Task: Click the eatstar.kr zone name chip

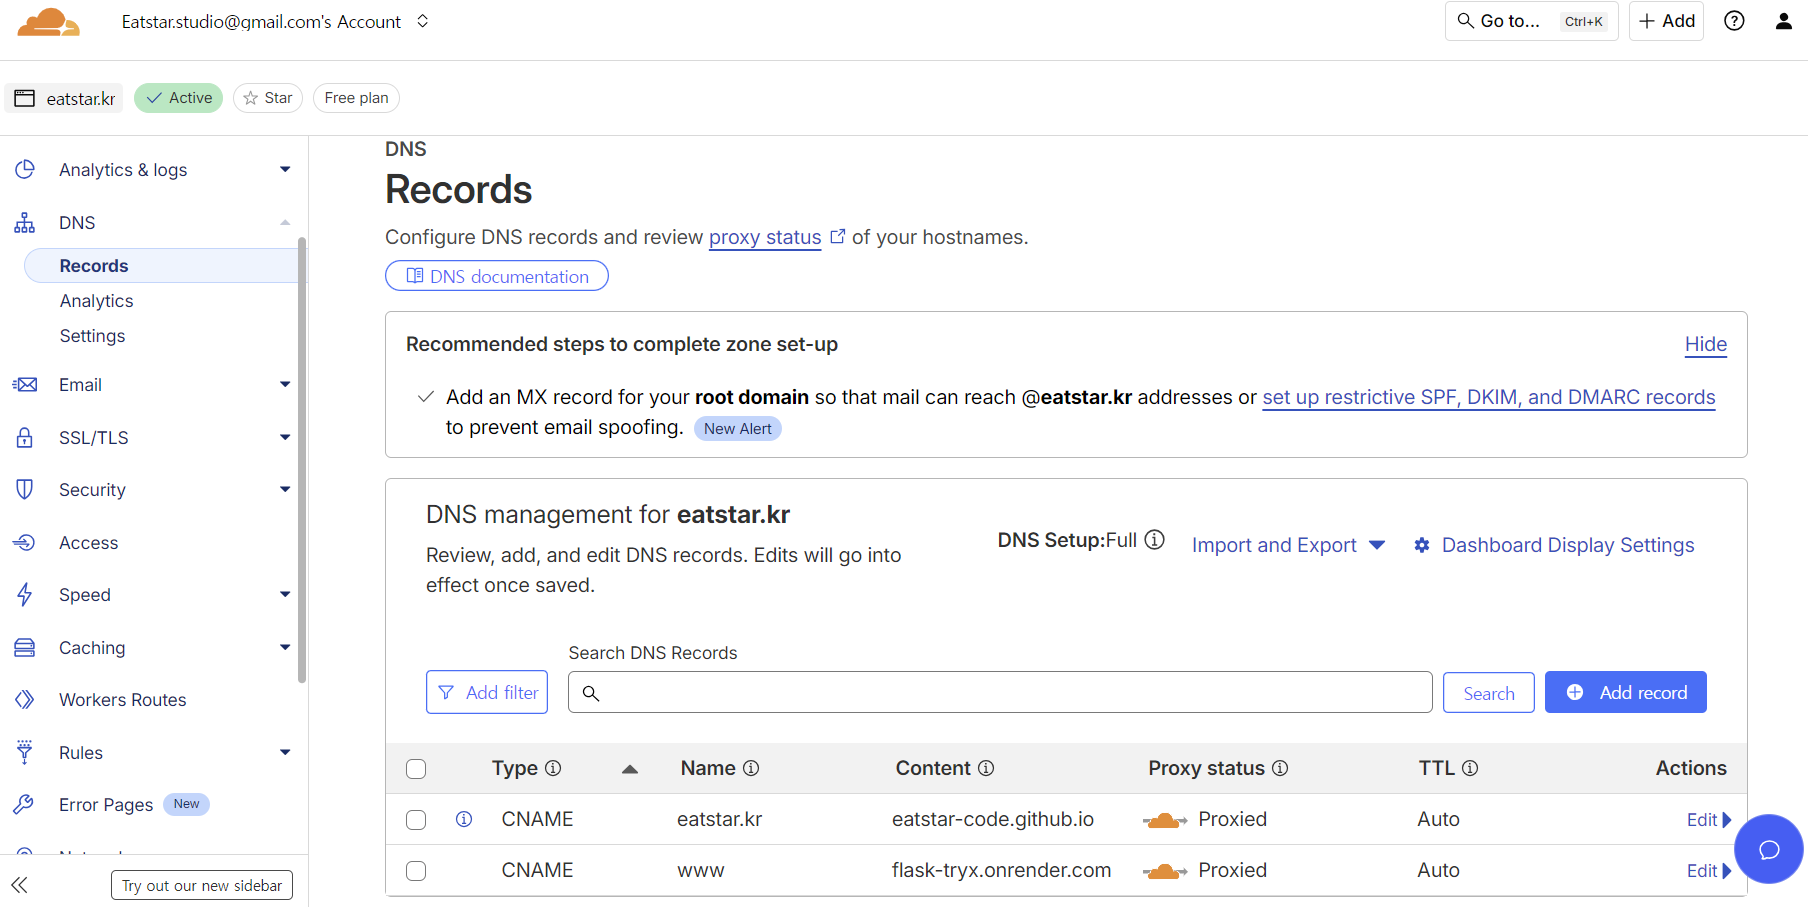Action: (66, 98)
